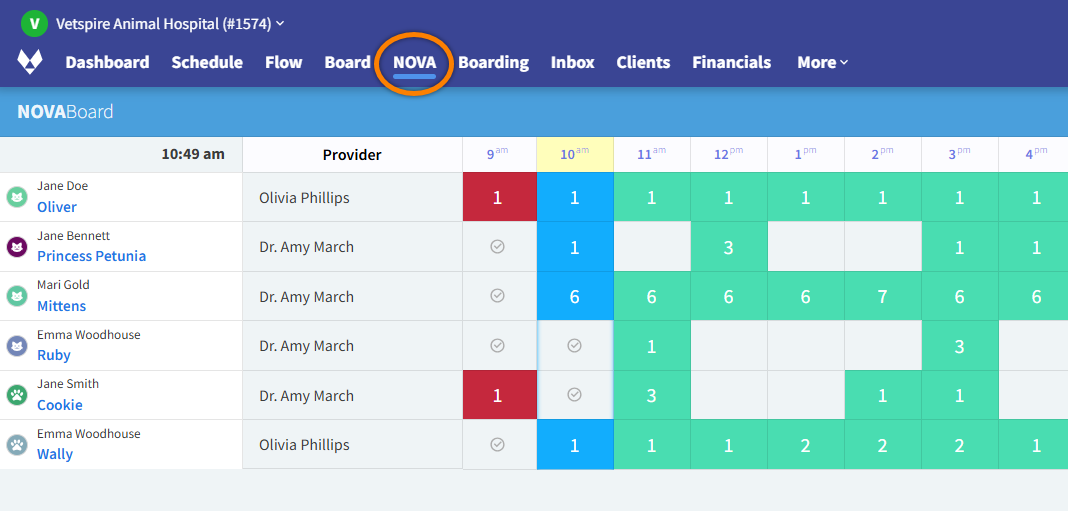Toggle Wally's 9am completed checkmark
The image size is (1068, 511).
(x=498, y=445)
